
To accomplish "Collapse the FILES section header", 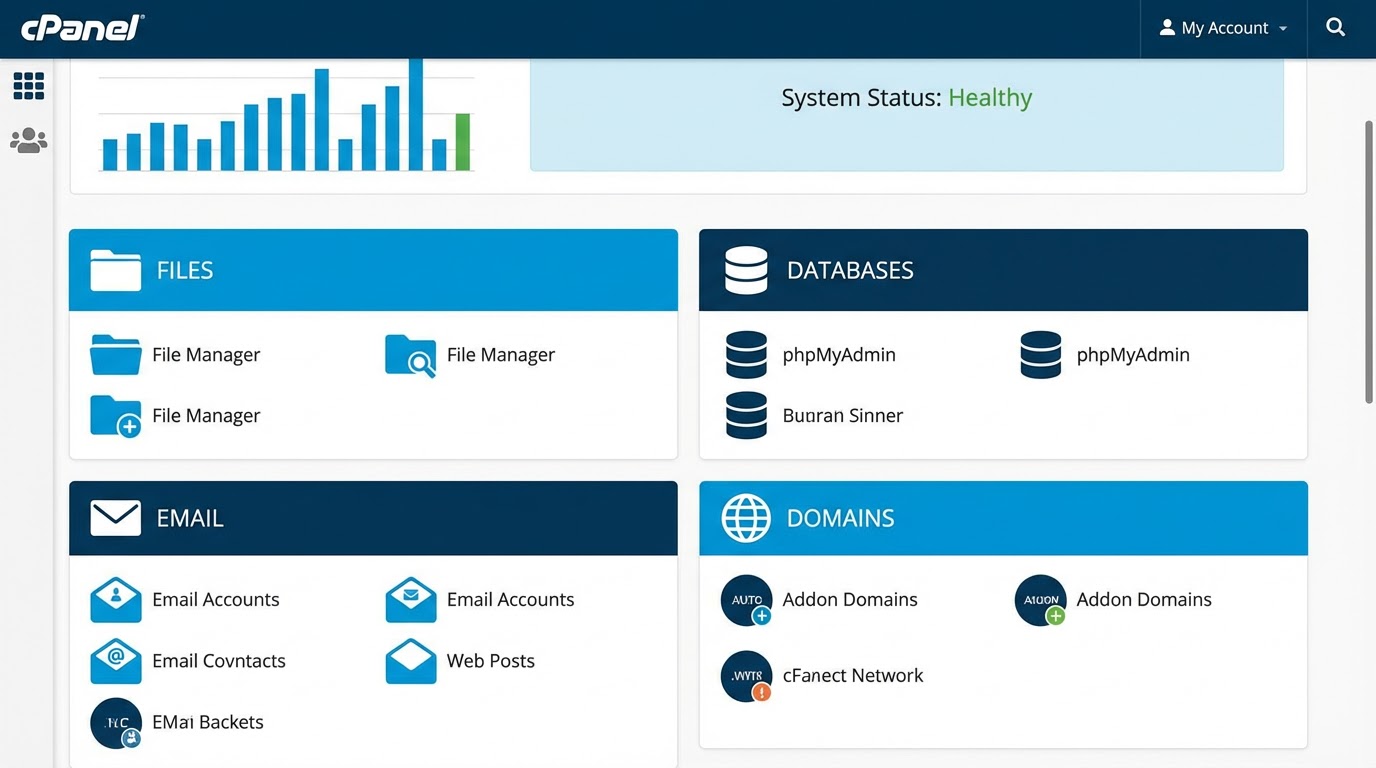I will click(373, 270).
